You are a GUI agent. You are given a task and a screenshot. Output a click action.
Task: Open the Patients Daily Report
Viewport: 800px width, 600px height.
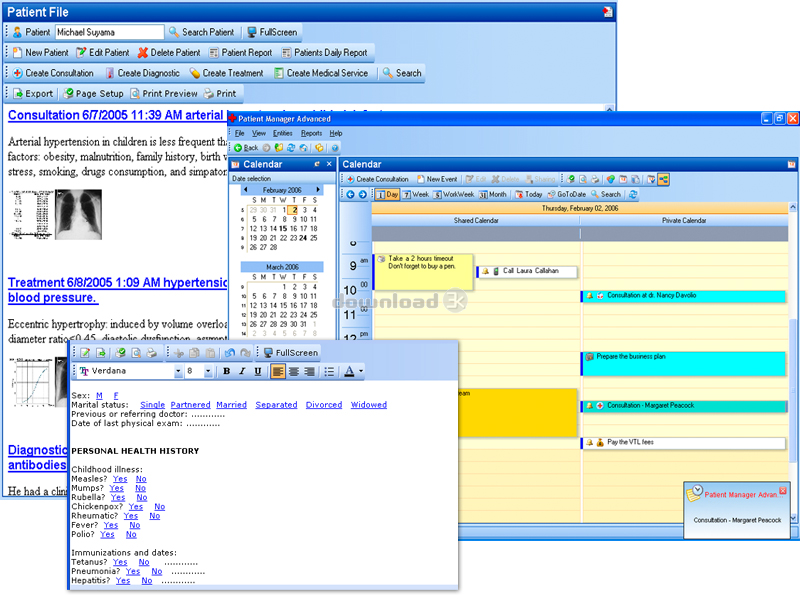pos(324,53)
